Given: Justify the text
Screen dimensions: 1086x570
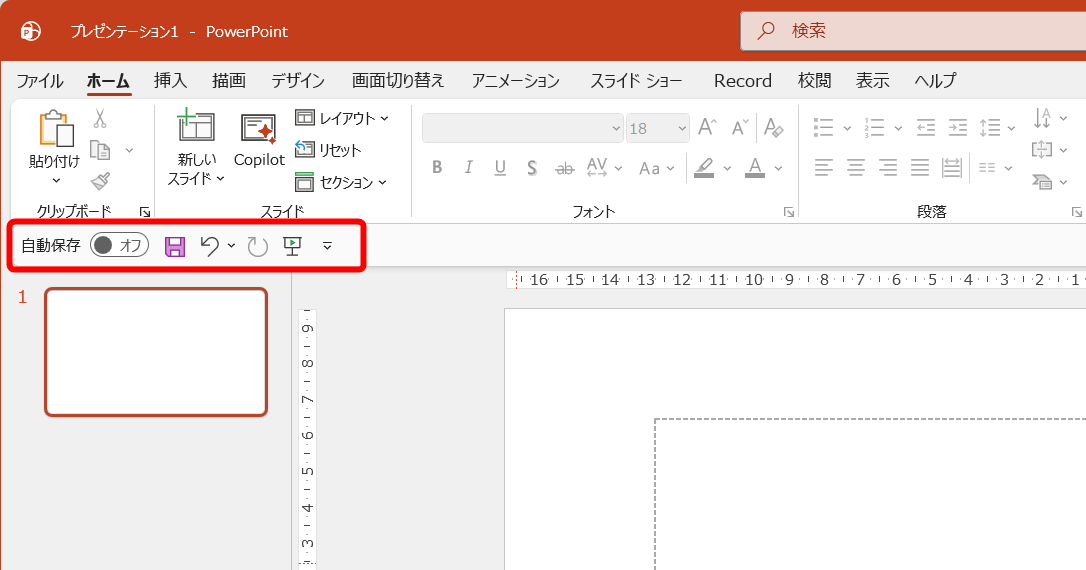Looking at the screenshot, I should [920, 167].
